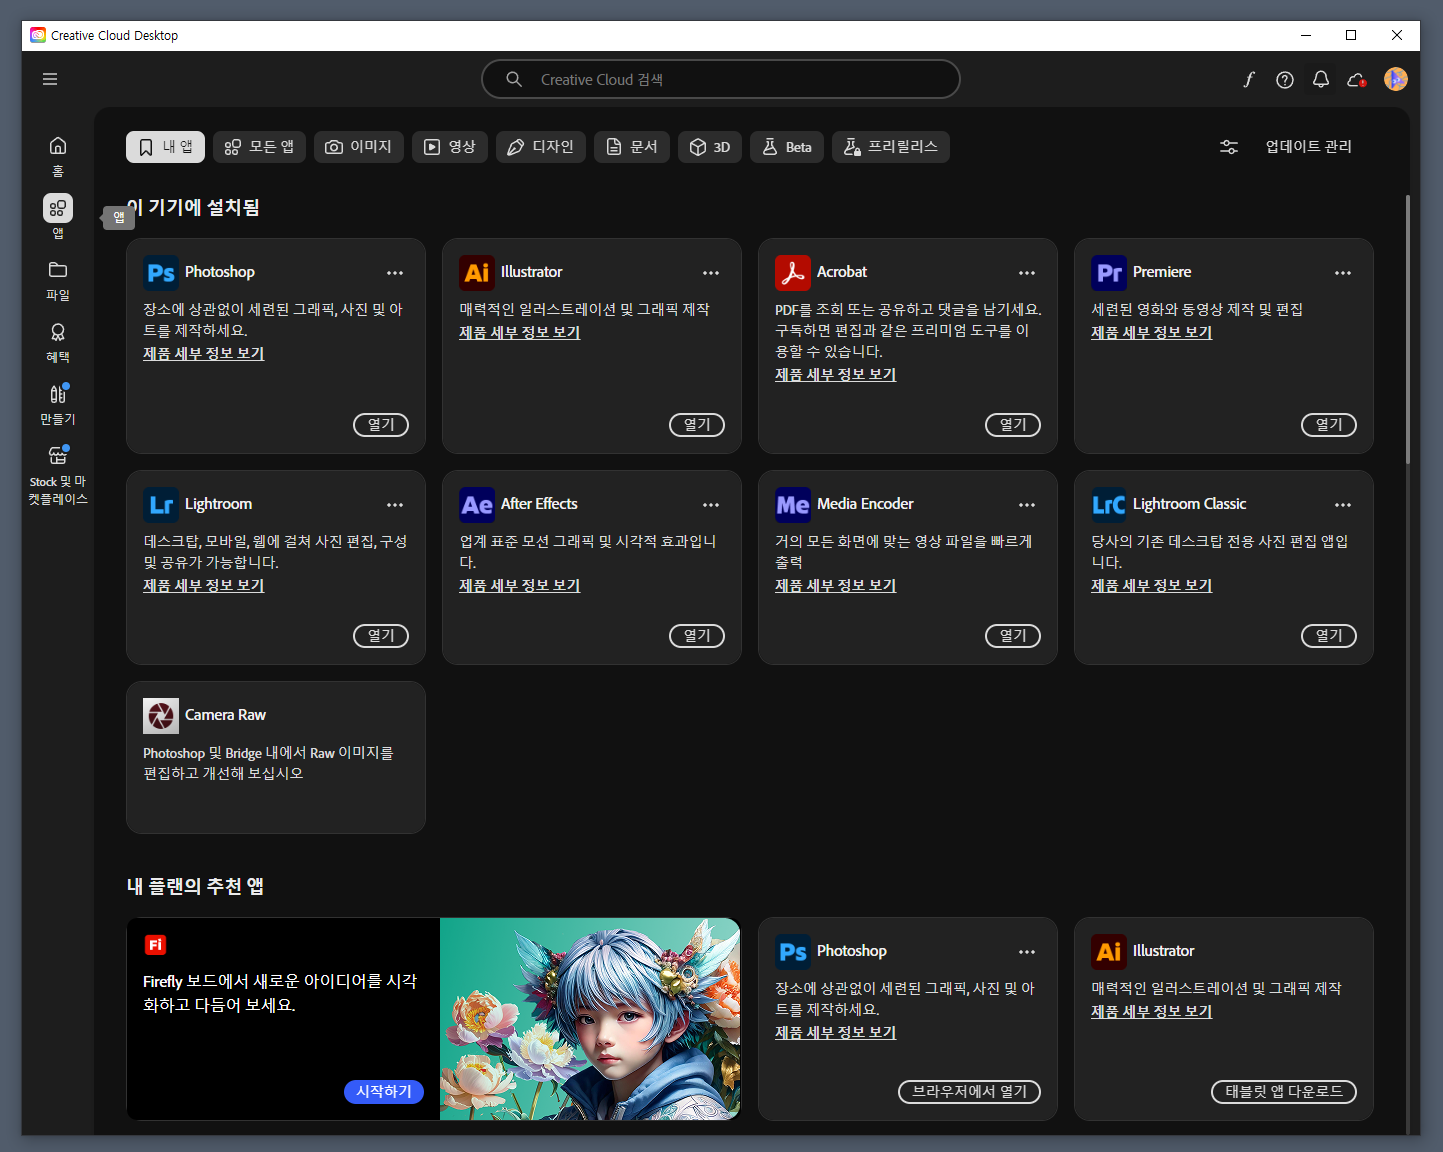Launch Media Encoder with its 열기 button
This screenshot has height=1152, width=1443.
[x=1013, y=636]
